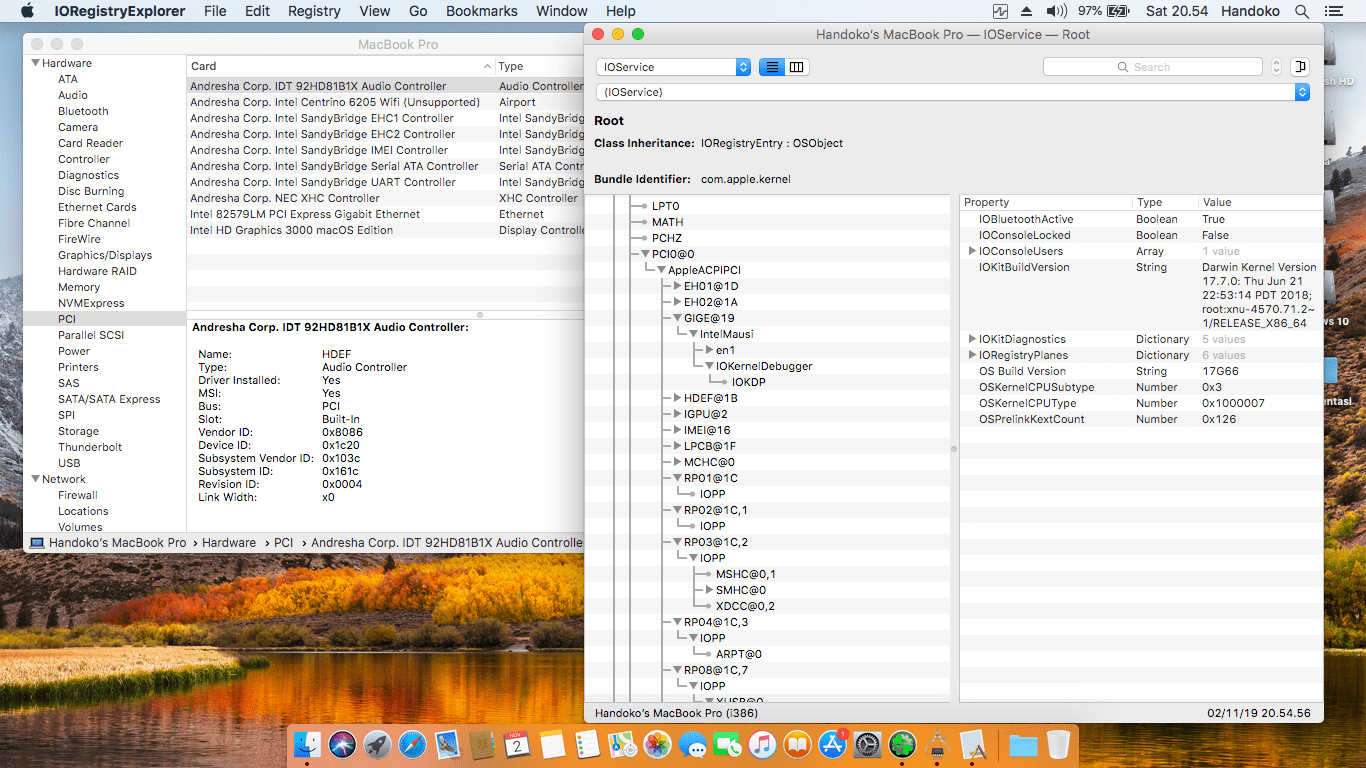Viewport: 1366px width, 768px height.
Task: Focus the Search field in IORegistryExplorer
Action: point(1152,67)
